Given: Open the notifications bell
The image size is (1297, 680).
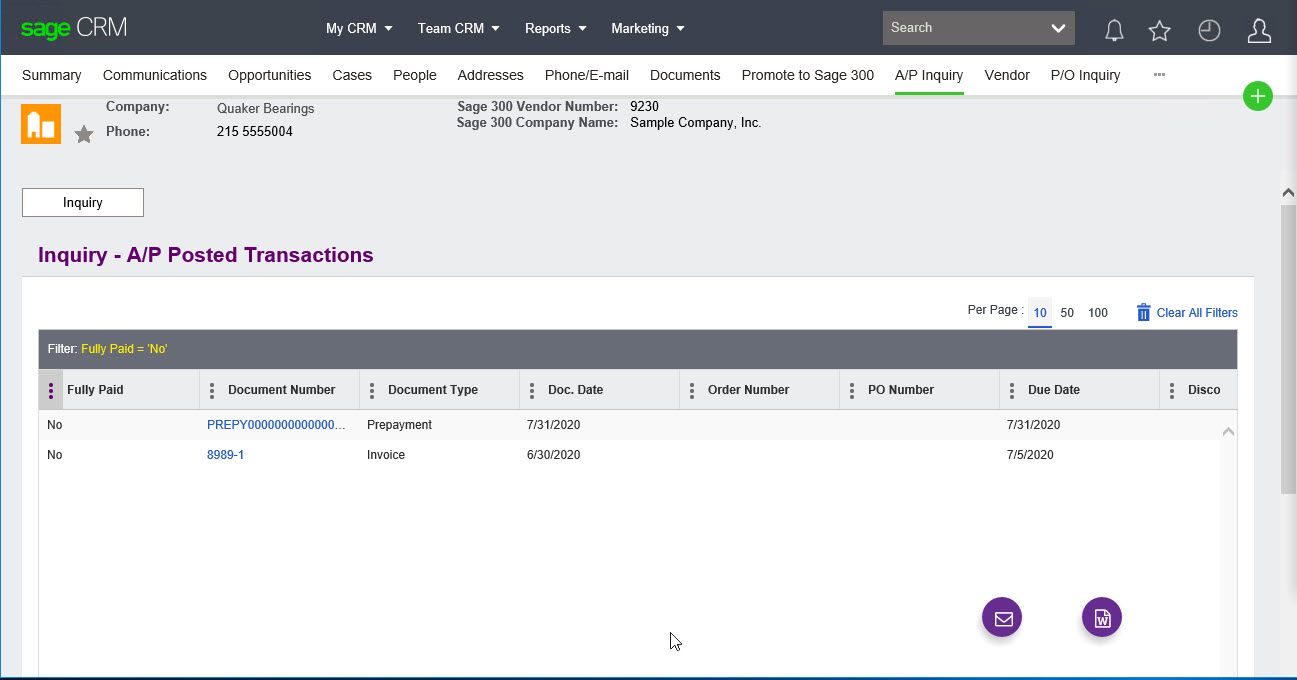Looking at the screenshot, I should [1114, 30].
